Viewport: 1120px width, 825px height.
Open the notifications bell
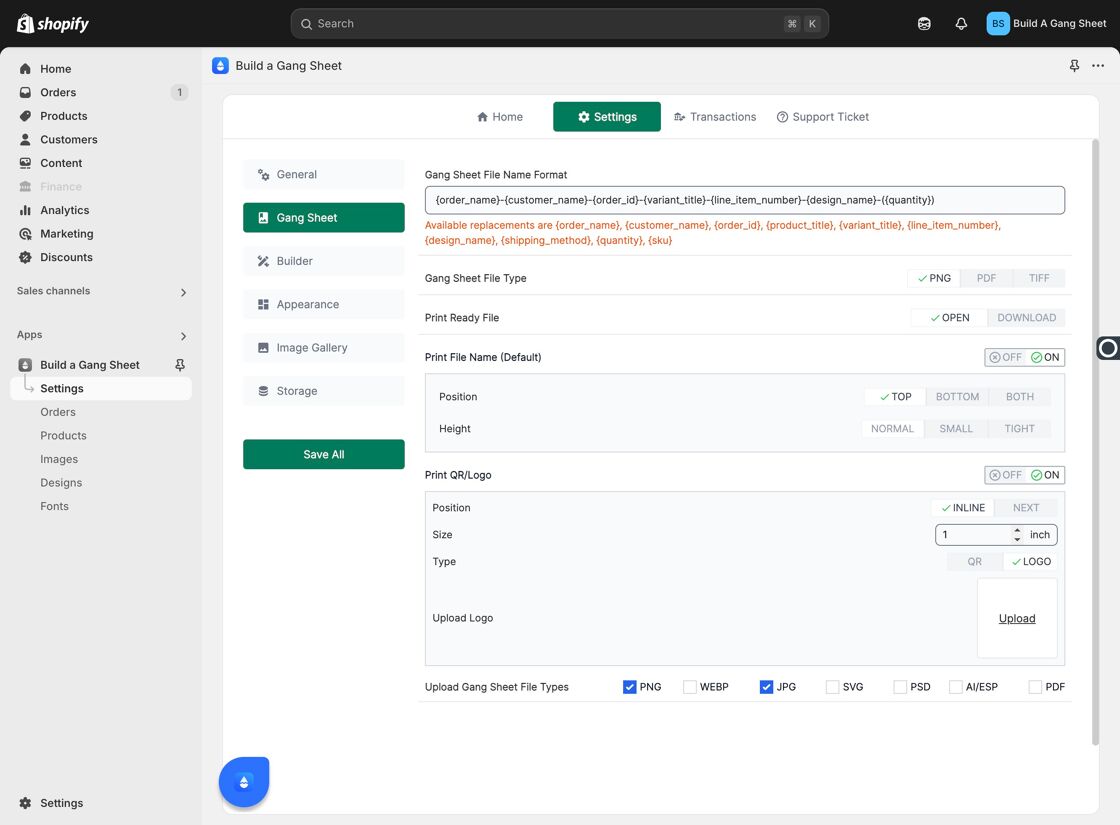(x=961, y=24)
